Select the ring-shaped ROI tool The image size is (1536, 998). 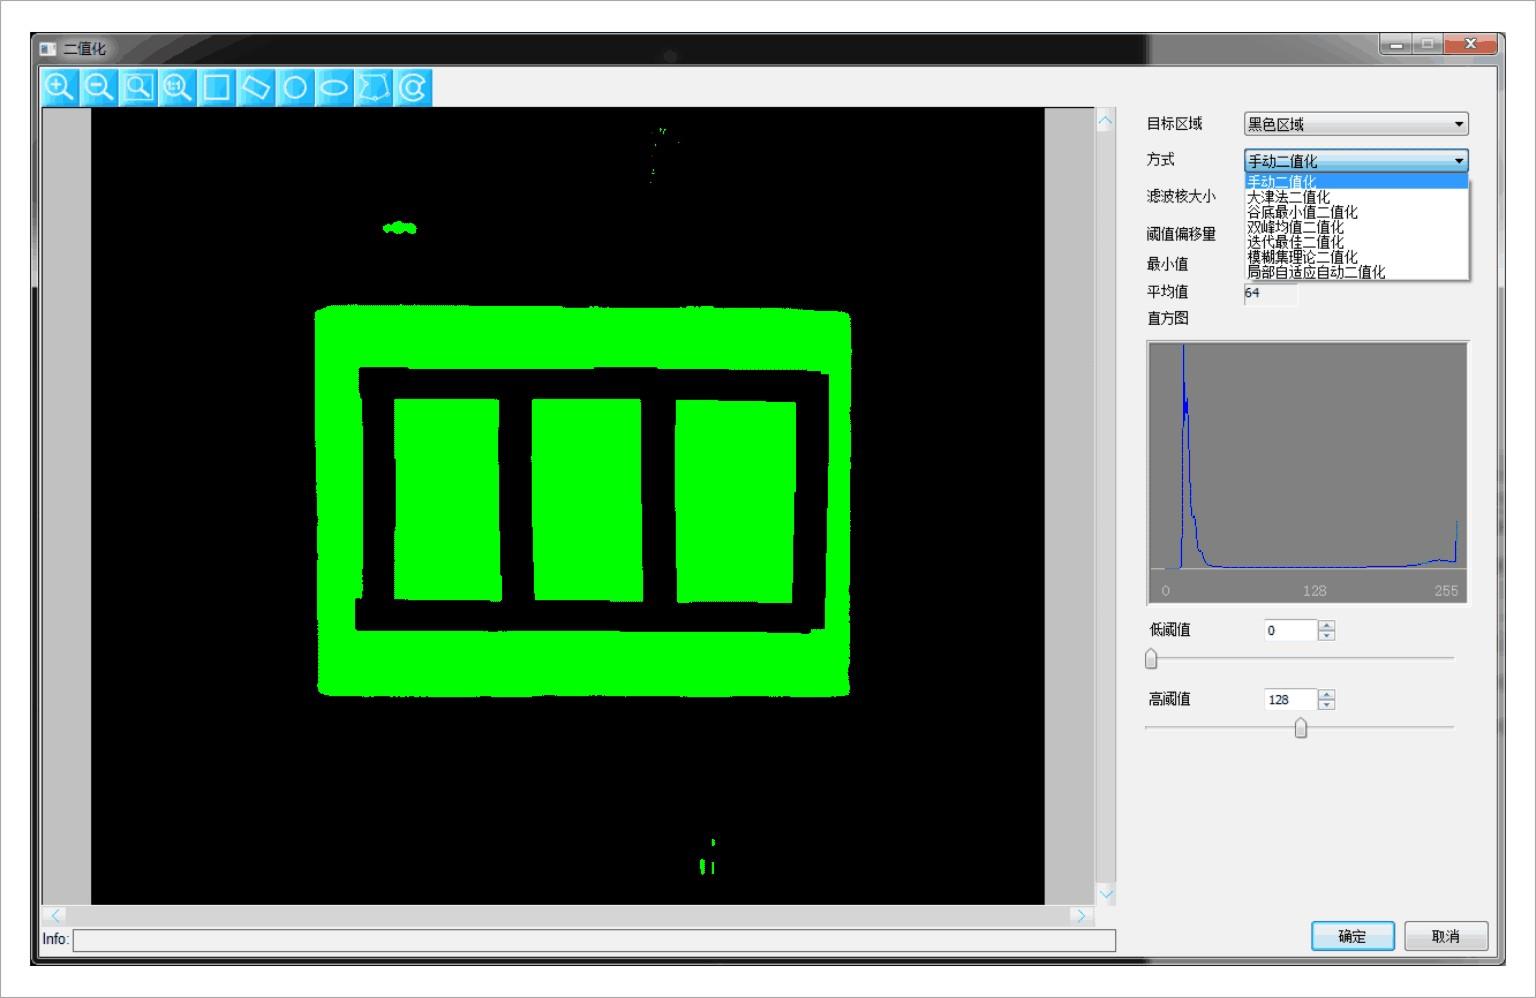click(x=413, y=88)
